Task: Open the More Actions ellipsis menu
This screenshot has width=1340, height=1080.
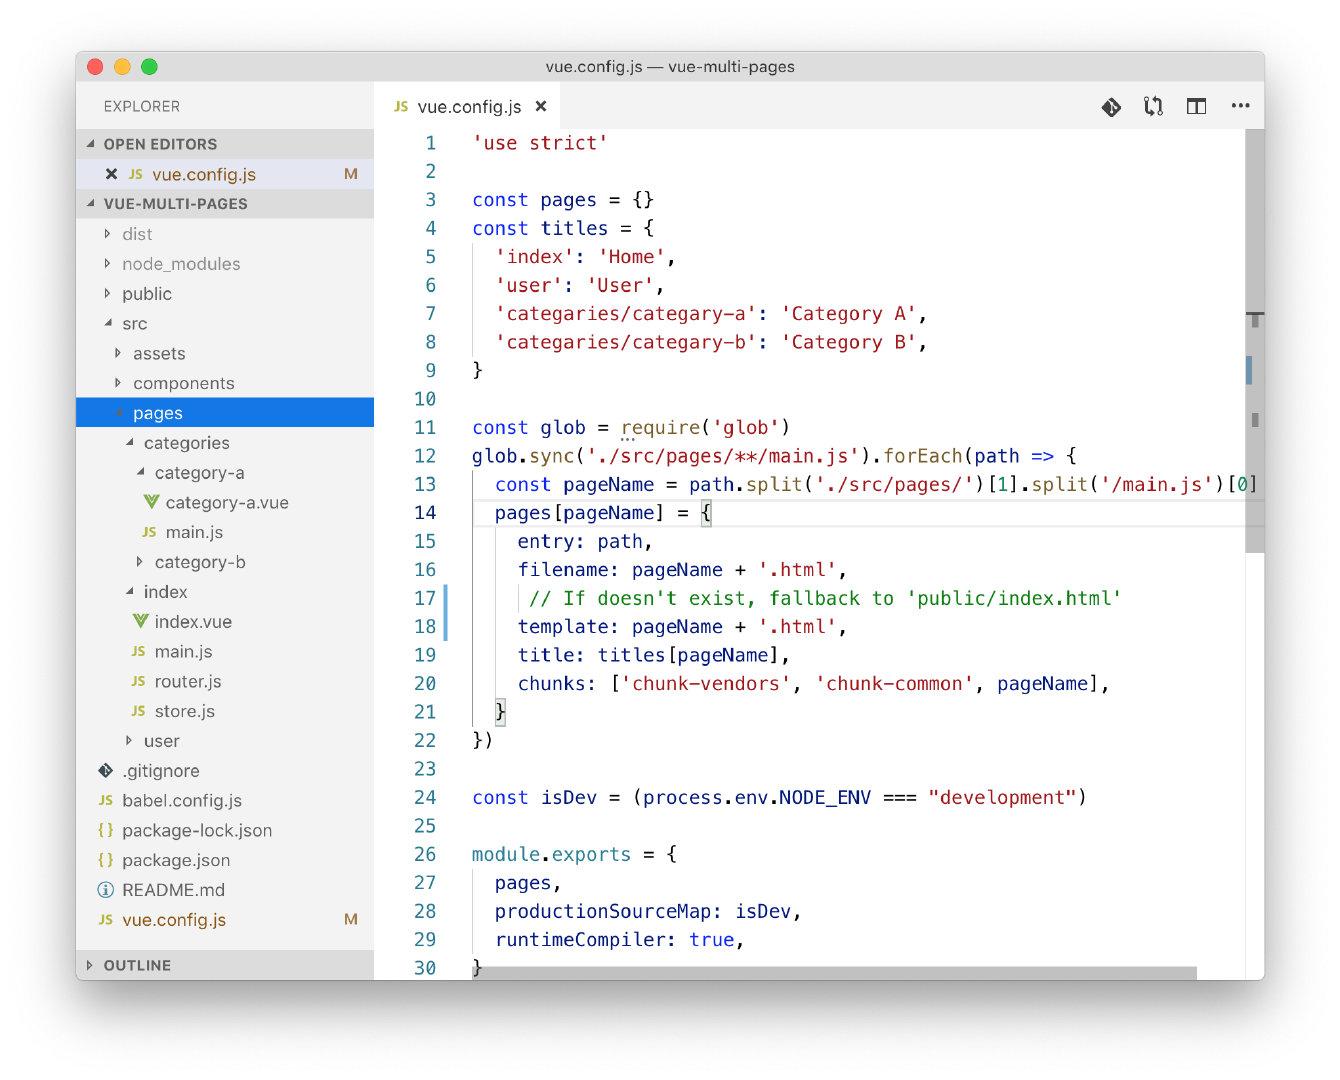Action: point(1240,106)
